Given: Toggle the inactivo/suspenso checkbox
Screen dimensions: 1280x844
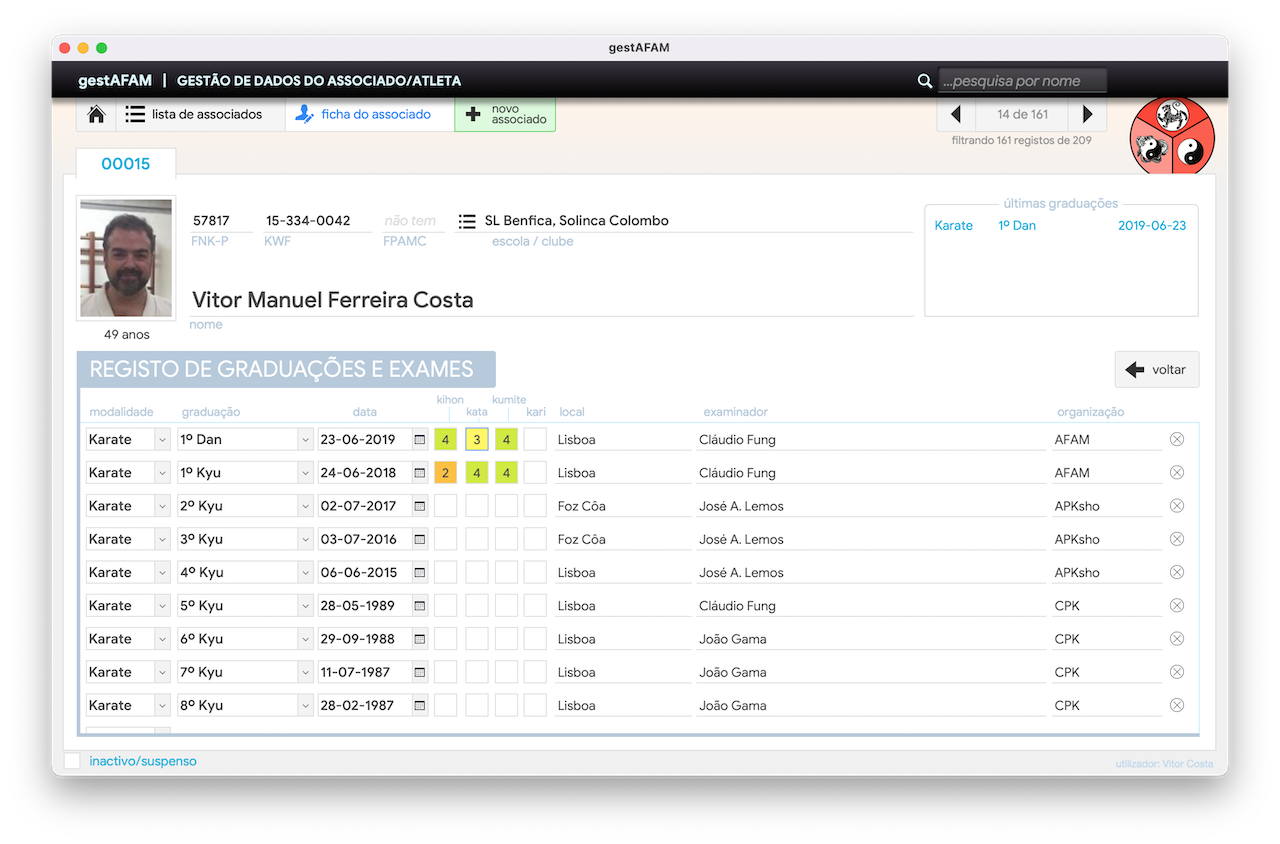Looking at the screenshot, I should click(72, 761).
